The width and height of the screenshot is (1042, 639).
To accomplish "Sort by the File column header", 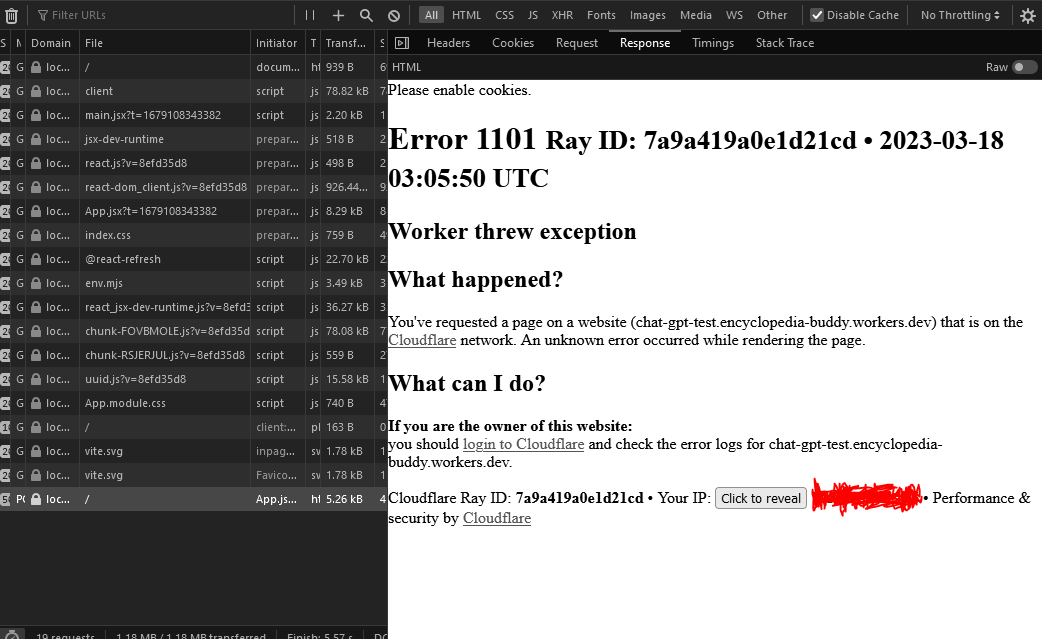I will pos(165,43).
